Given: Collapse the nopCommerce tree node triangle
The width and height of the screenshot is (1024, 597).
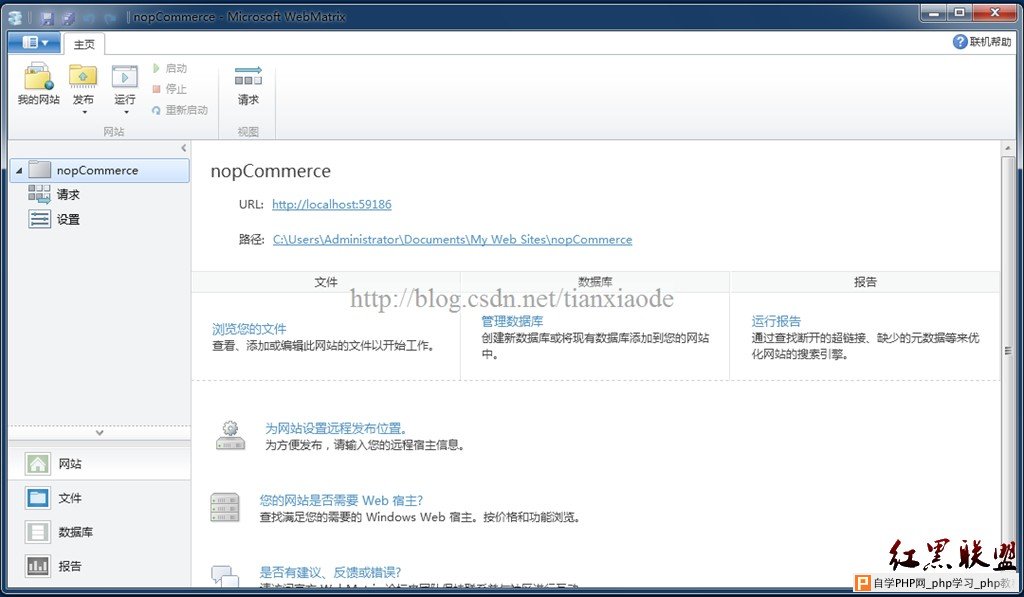Looking at the screenshot, I should pos(19,170).
